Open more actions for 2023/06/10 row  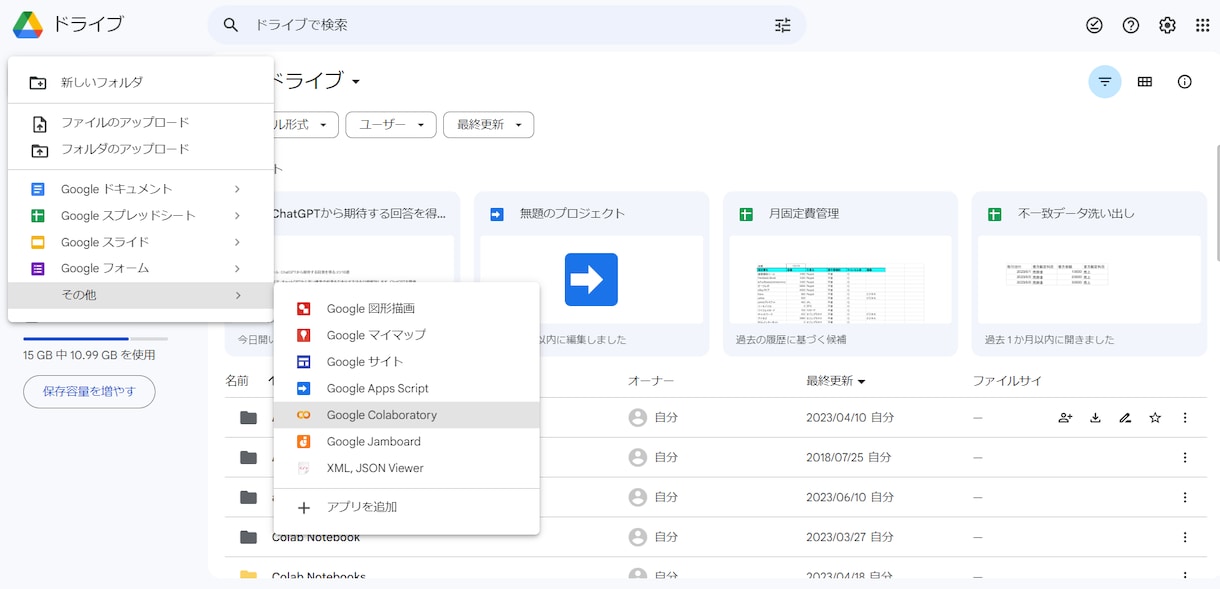[1185, 497]
